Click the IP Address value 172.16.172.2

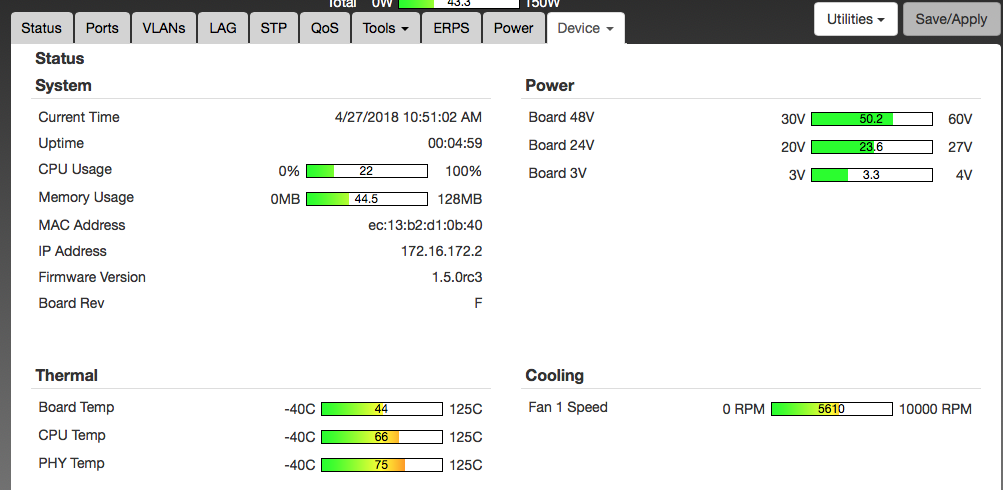click(x=441, y=251)
